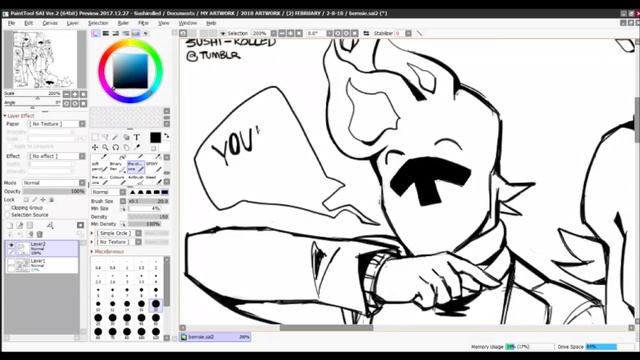Expand the Miscellaneous section
Image resolution: width=640 pixels, height=360 pixels.
pyautogui.click(x=92, y=252)
